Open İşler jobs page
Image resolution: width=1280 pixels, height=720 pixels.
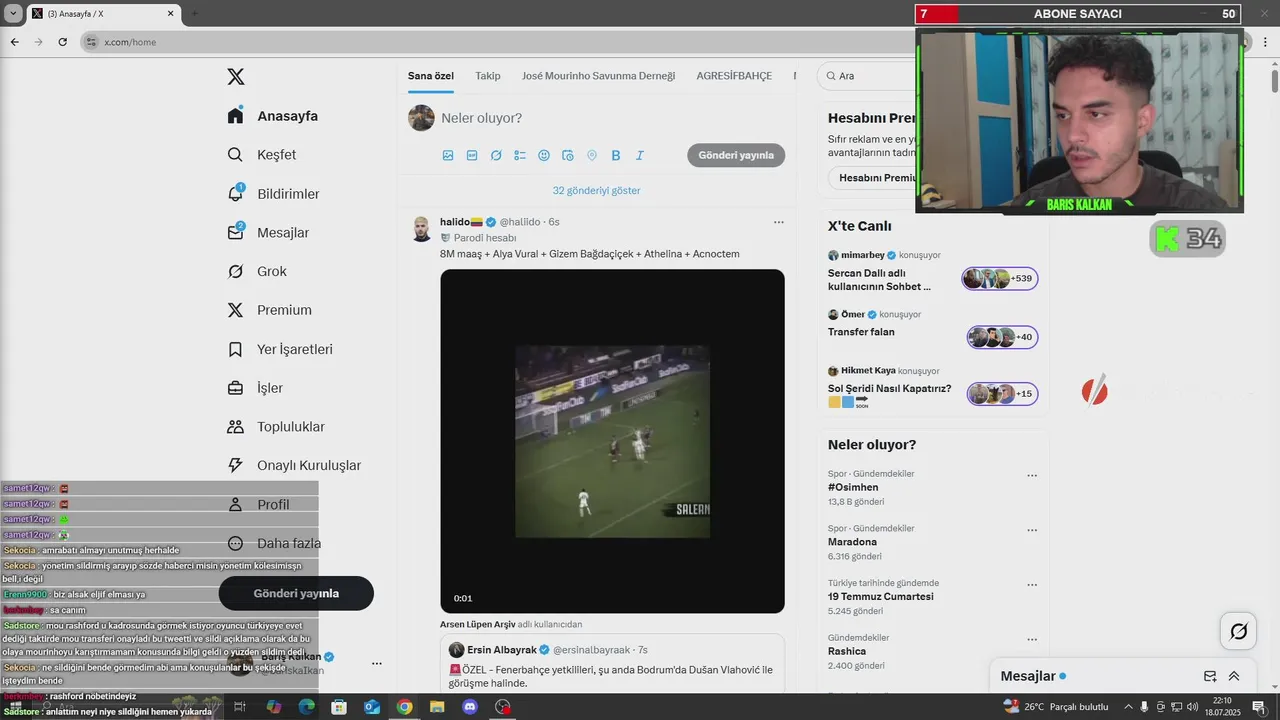click(256, 388)
